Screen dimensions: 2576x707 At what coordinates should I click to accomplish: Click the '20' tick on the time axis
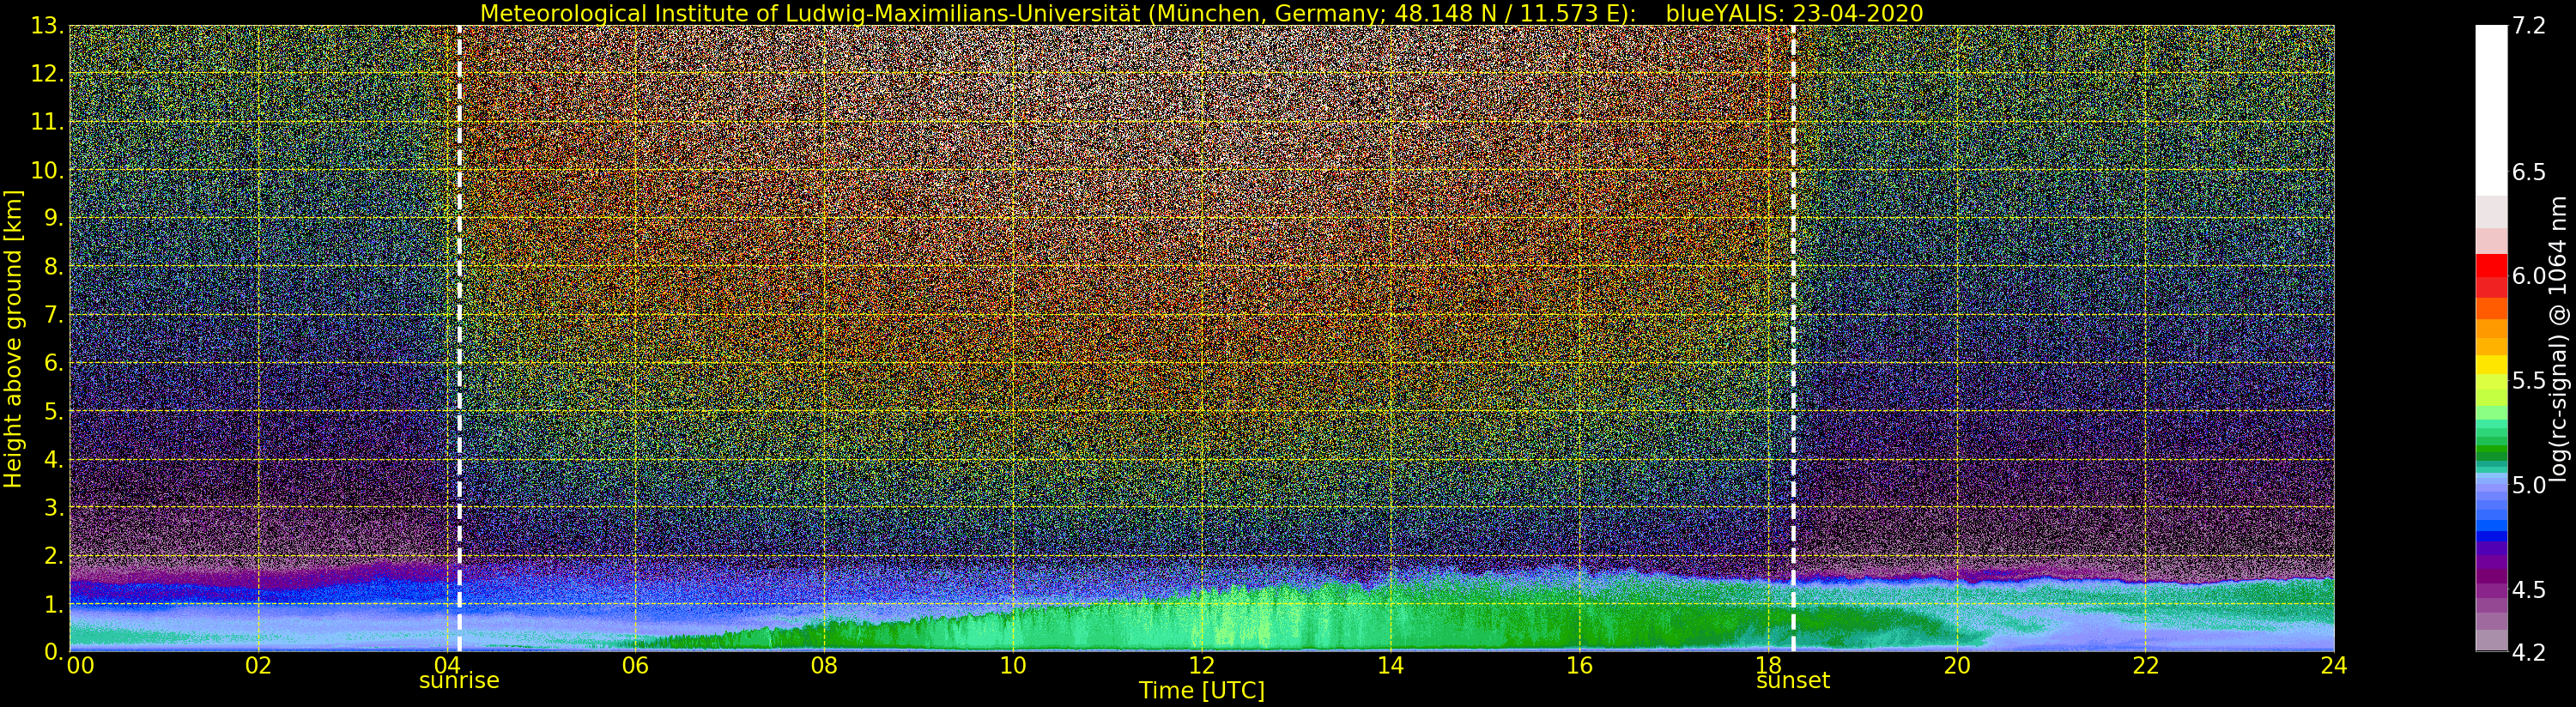1957,666
